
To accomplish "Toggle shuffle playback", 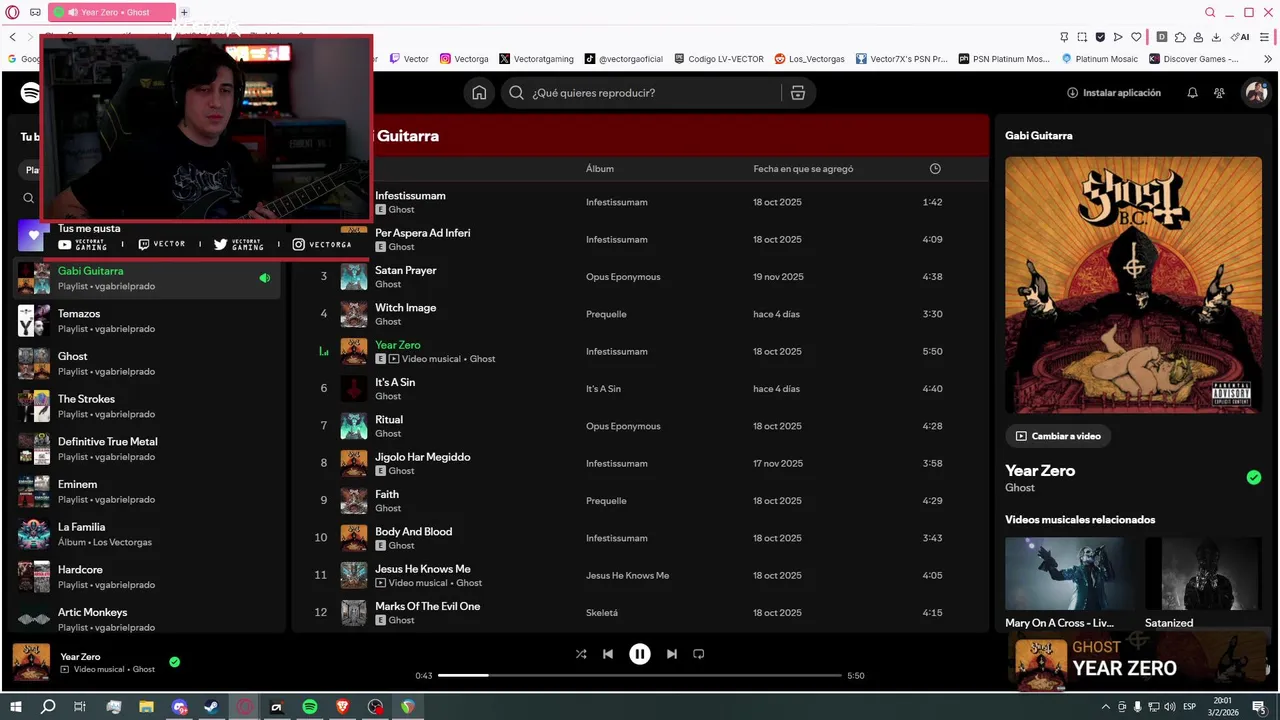I will coord(581,654).
